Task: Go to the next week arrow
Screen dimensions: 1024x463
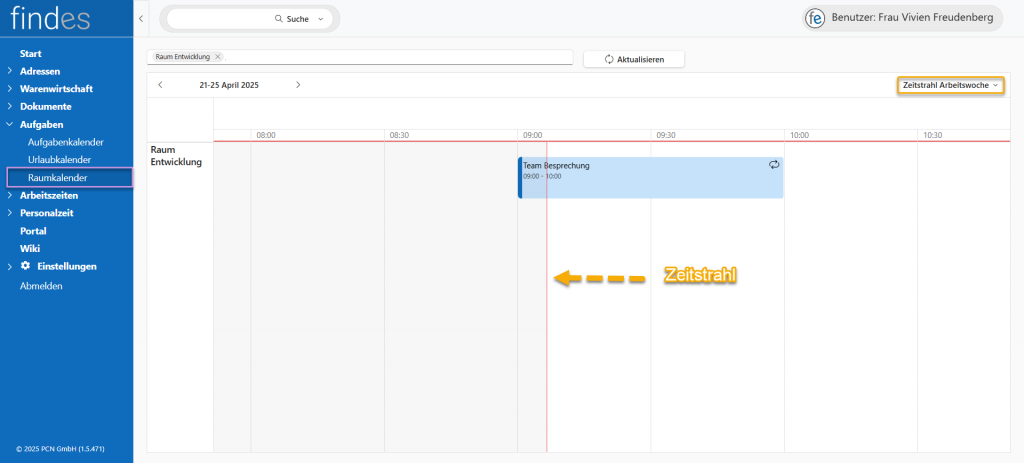Action: tap(298, 85)
